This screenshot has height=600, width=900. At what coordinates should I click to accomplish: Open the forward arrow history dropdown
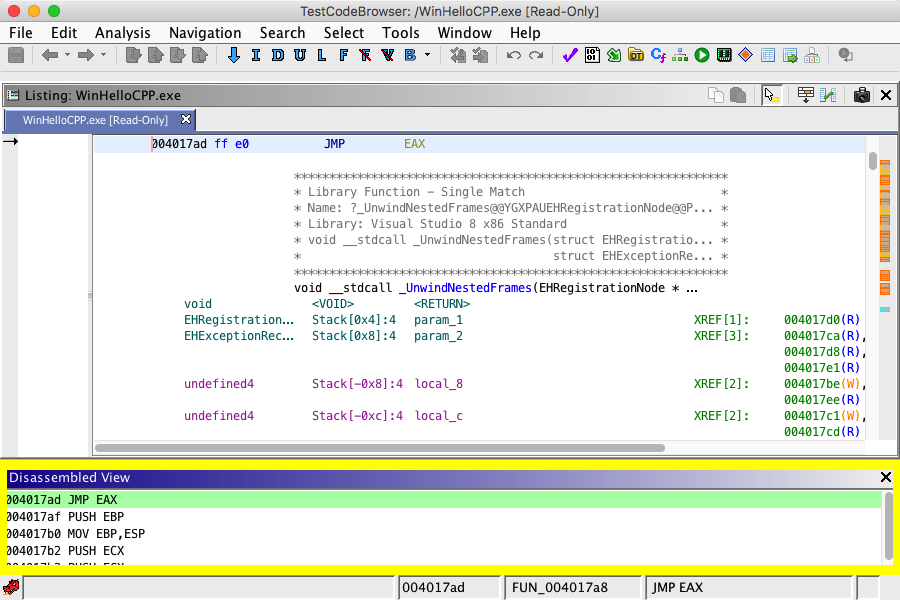point(104,55)
